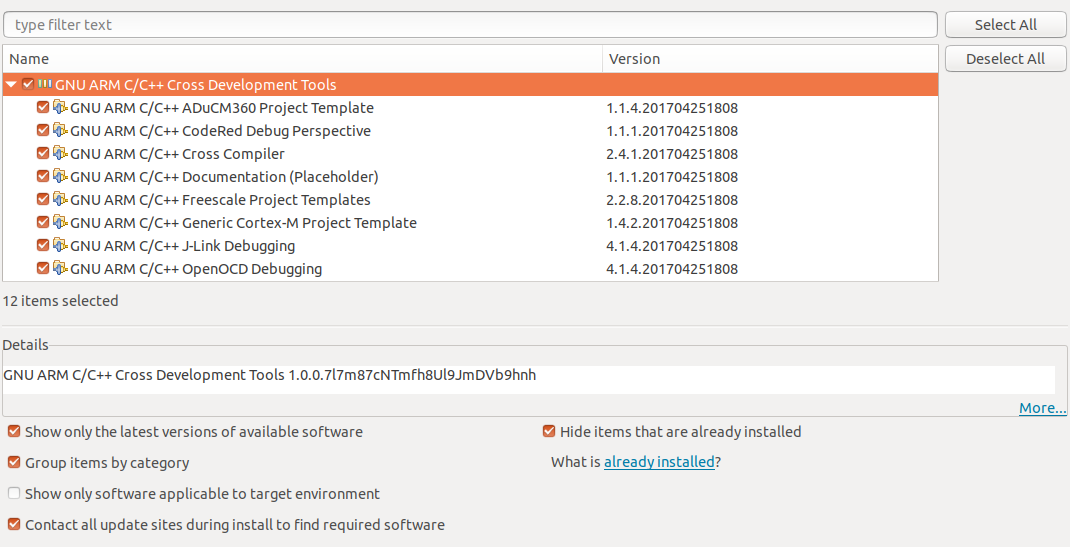Uncheck Documentation (Placeholder) checkbox
This screenshot has width=1070, height=547.
tap(43, 176)
